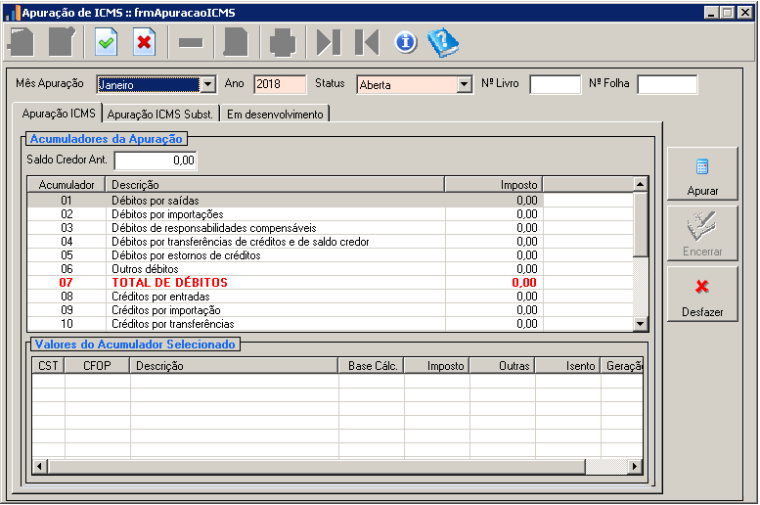Click the Nº Livro input field
Image resolution: width=760 pixels, height=505 pixels.
tap(555, 84)
